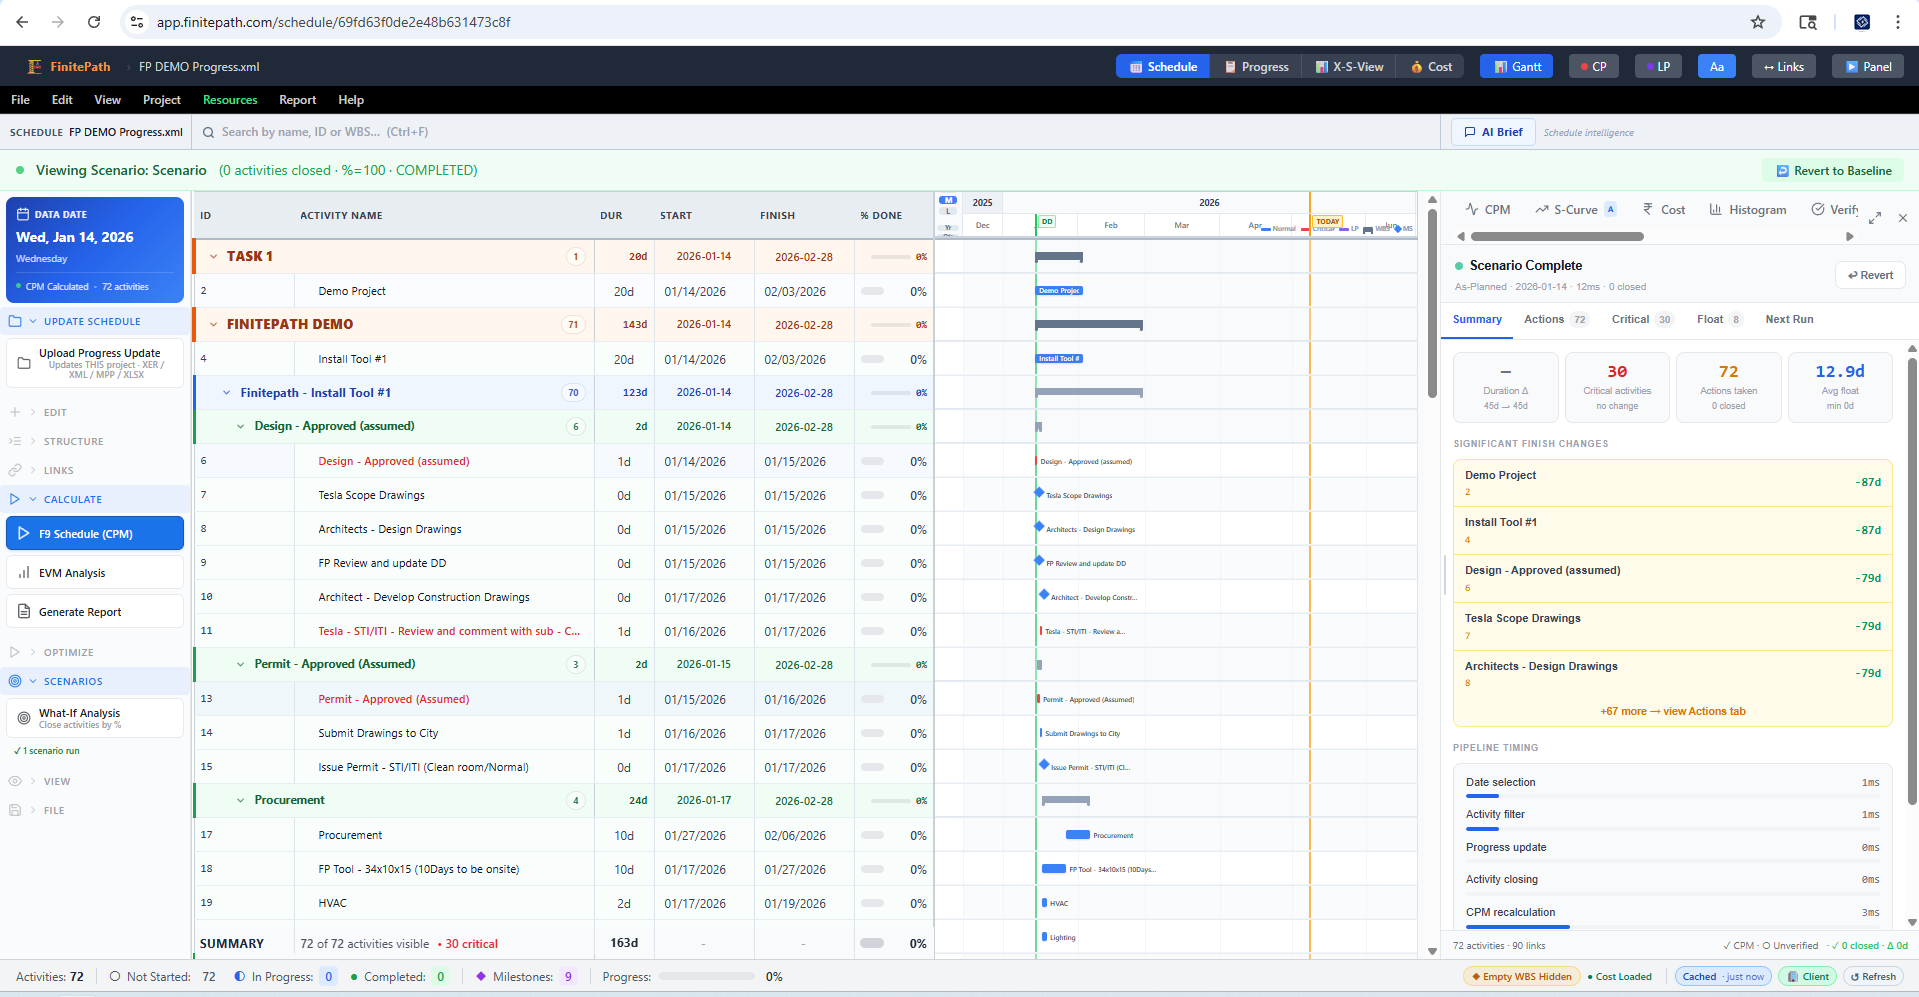This screenshot has height=997, width=1919.
Task: Click the play icon beside CALCULATE
Action: coord(15,499)
